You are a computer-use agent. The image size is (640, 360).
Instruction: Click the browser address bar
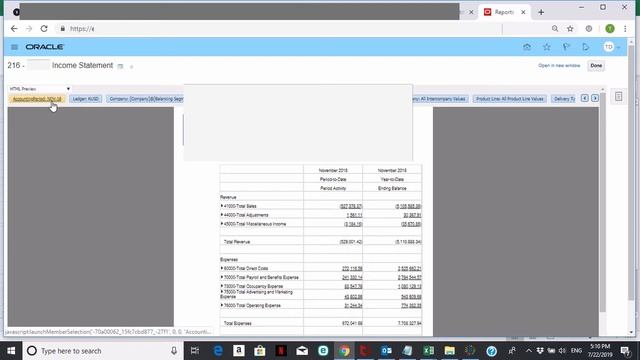pyautogui.click(x=282, y=29)
